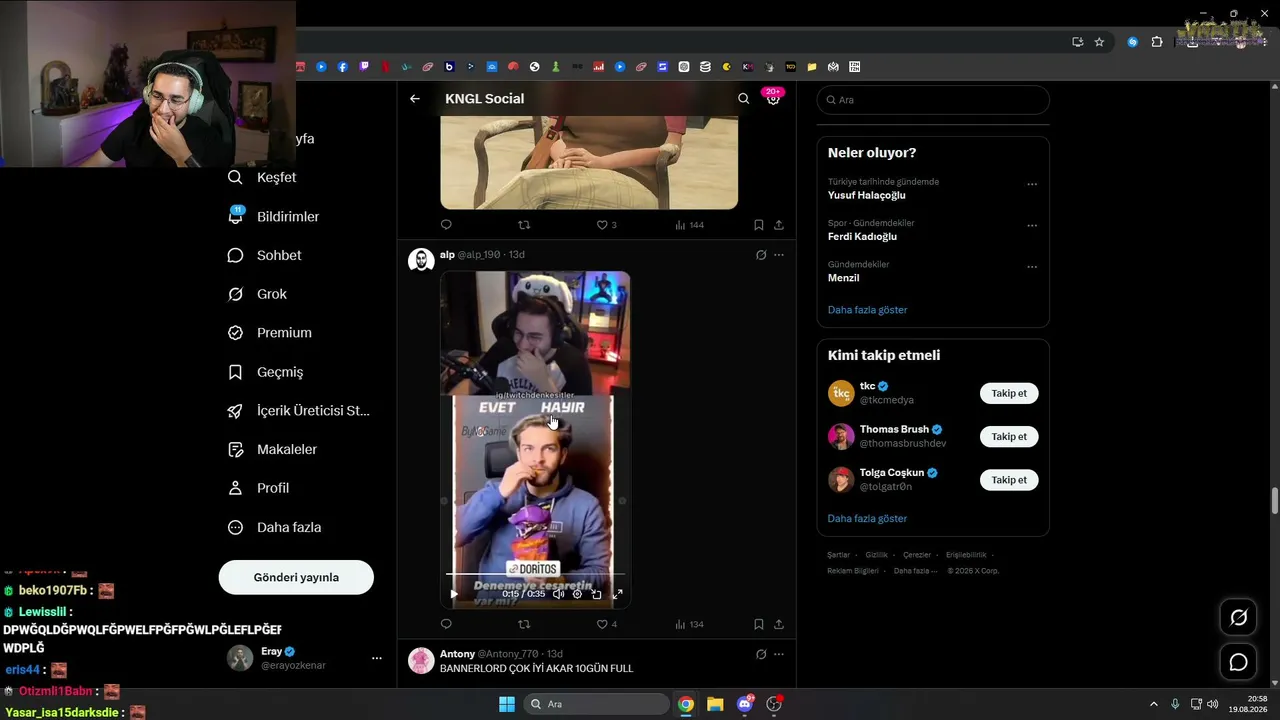The width and height of the screenshot is (1280, 720).
Task: Enable picture-in-picture for the video
Action: tap(597, 594)
